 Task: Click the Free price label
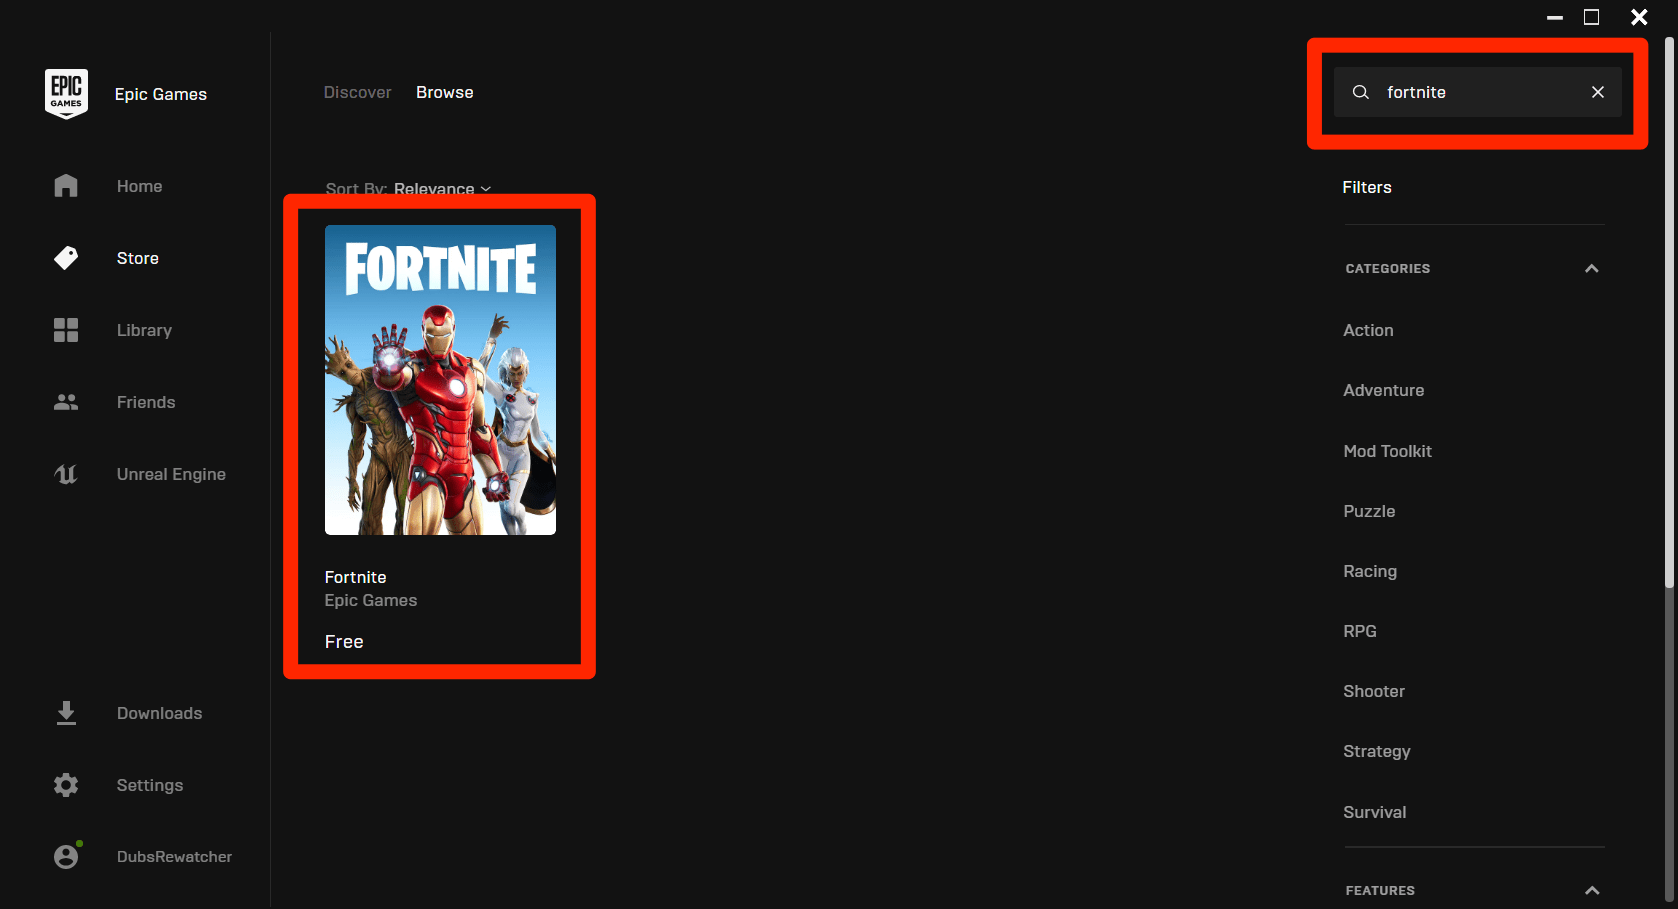pyautogui.click(x=344, y=642)
